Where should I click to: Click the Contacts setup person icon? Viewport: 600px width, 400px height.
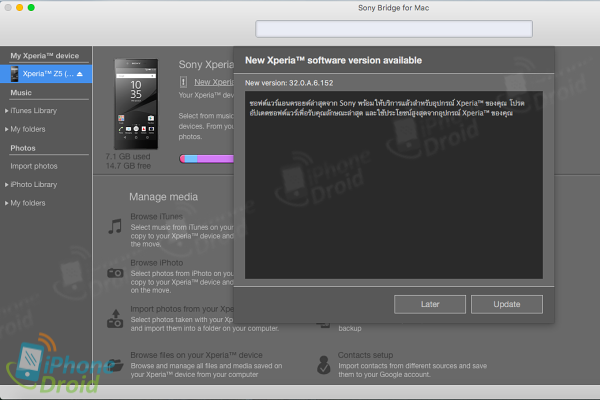(x=324, y=365)
